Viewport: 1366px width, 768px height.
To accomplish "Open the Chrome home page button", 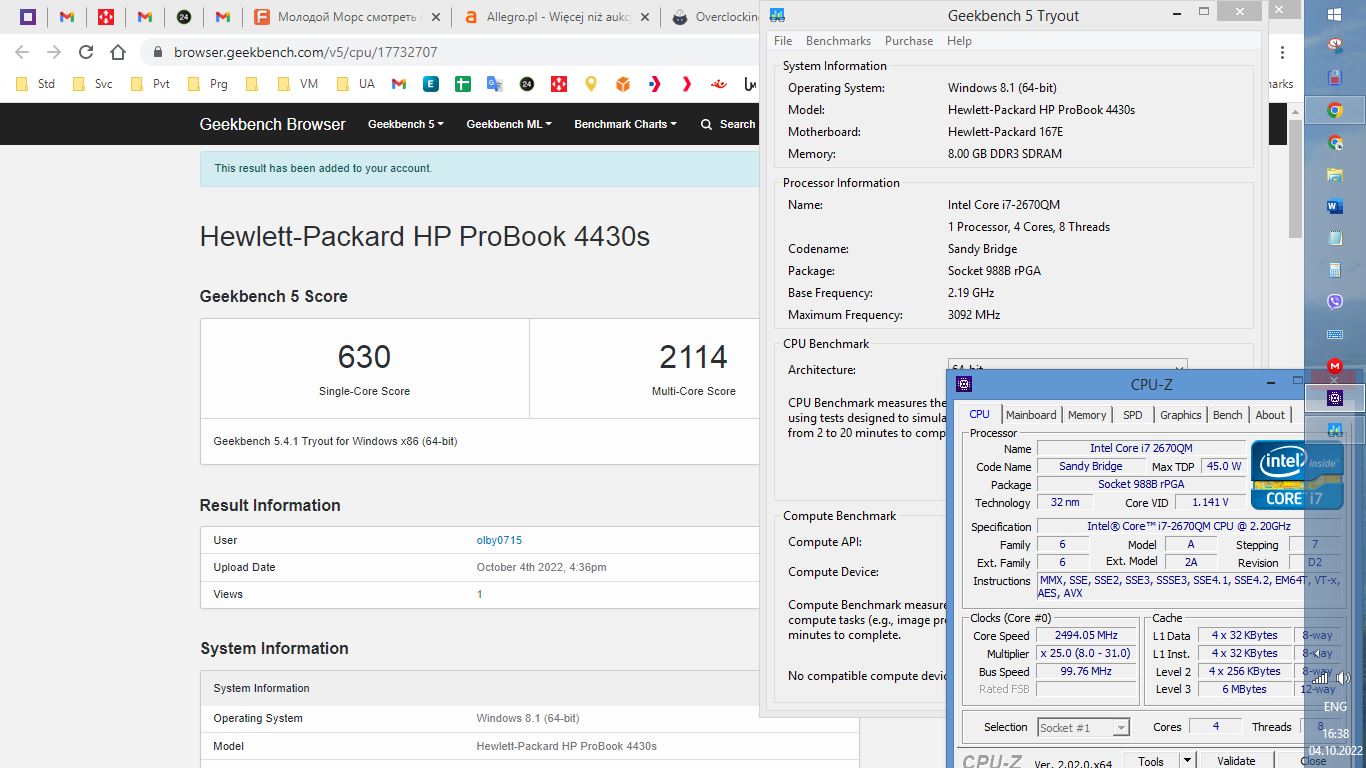I will coord(118,52).
